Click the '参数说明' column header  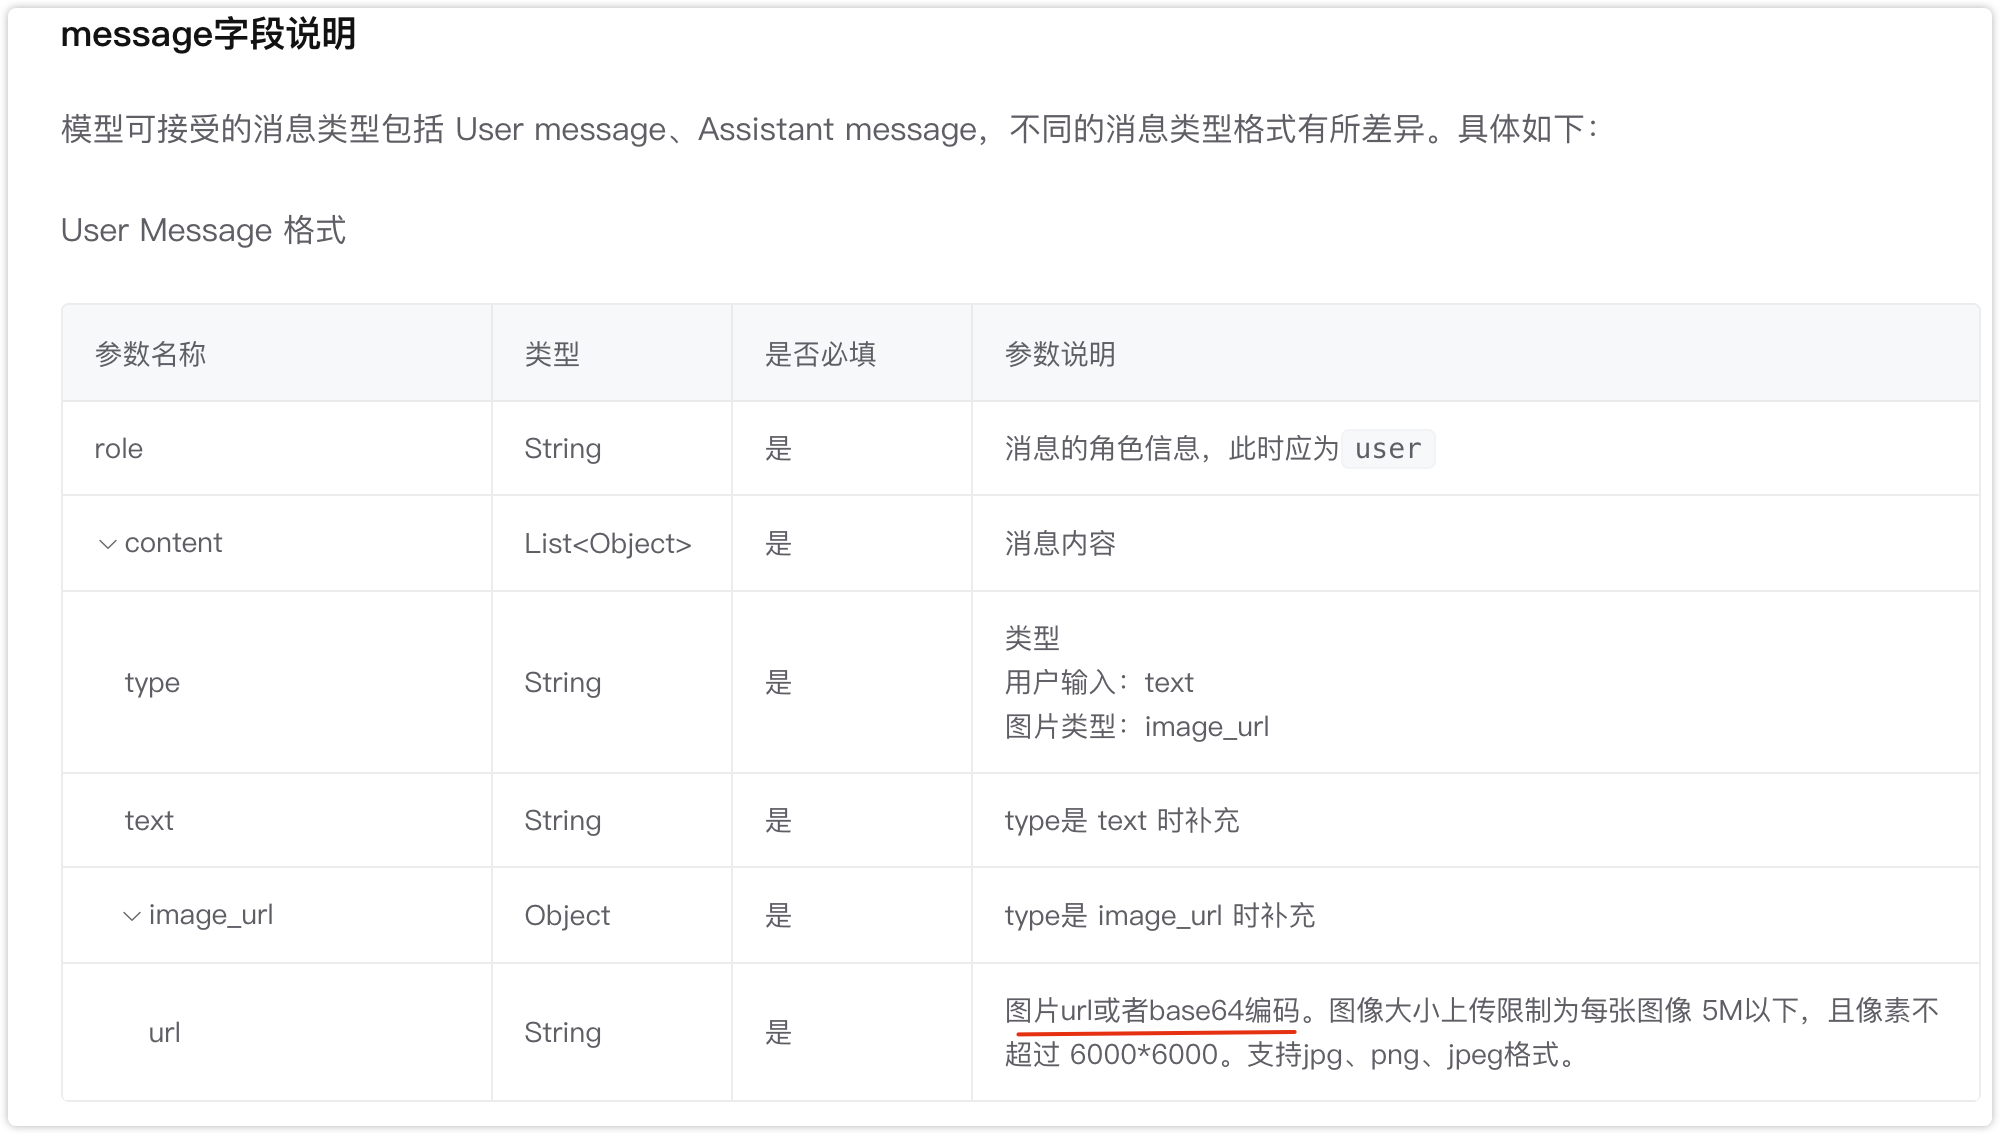click(x=1060, y=354)
